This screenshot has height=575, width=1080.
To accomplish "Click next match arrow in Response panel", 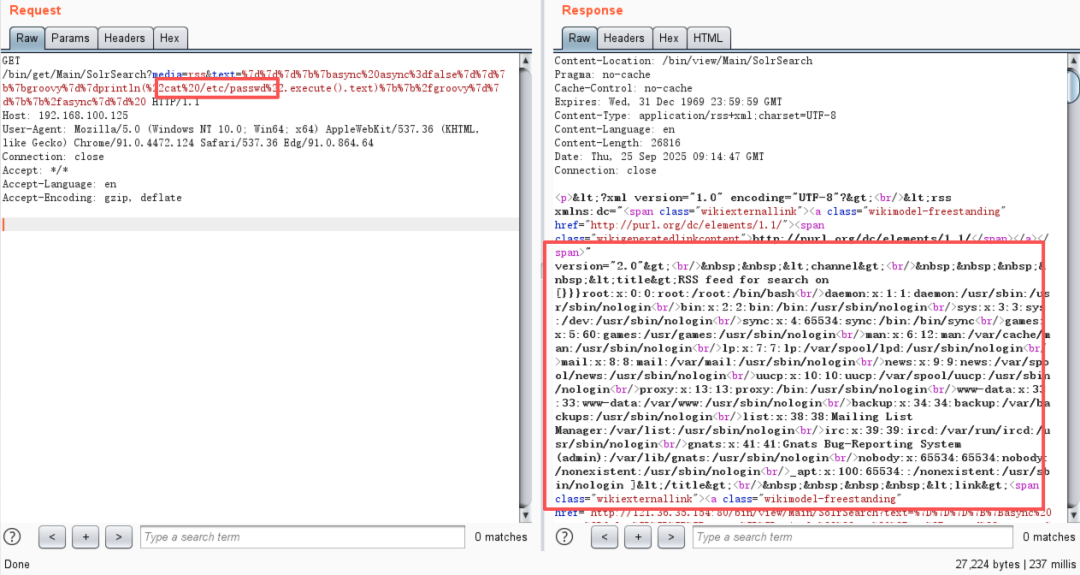I will tap(673, 537).
